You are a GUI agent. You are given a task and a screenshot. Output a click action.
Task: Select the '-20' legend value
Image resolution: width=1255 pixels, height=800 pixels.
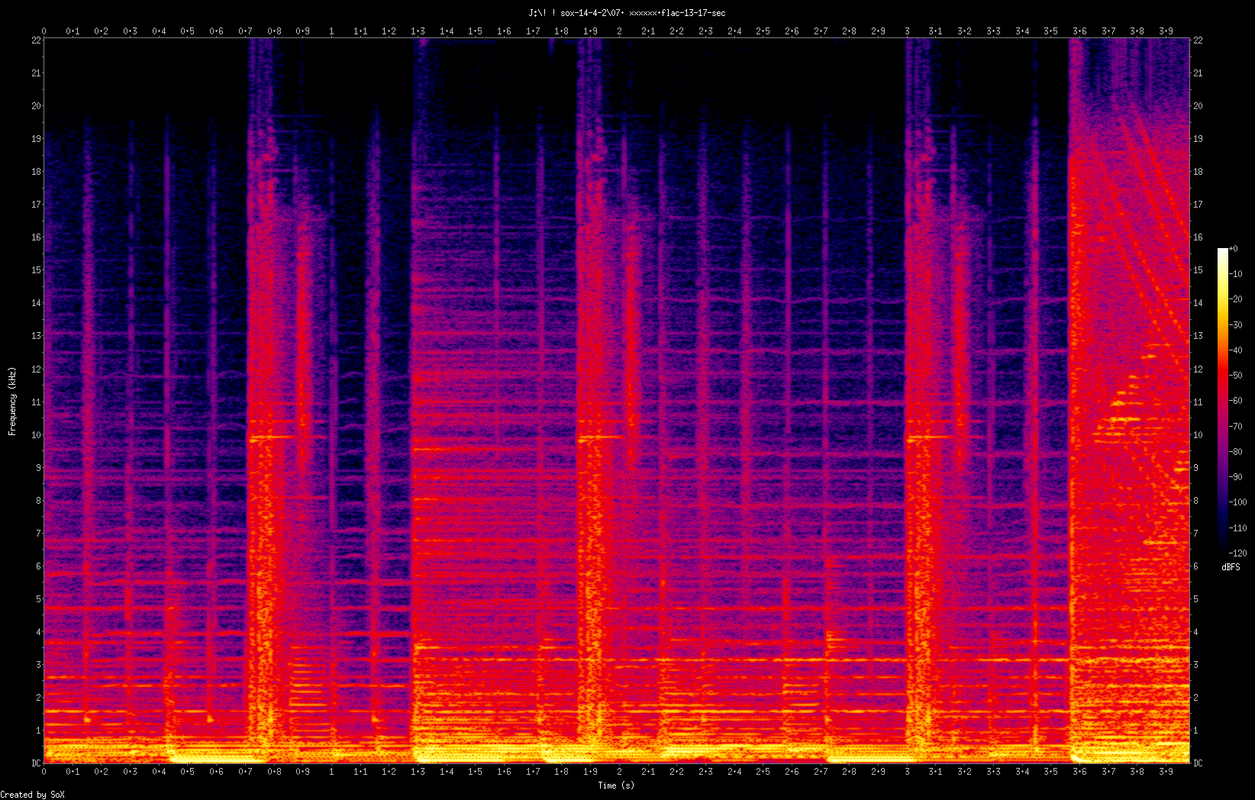click(1237, 299)
